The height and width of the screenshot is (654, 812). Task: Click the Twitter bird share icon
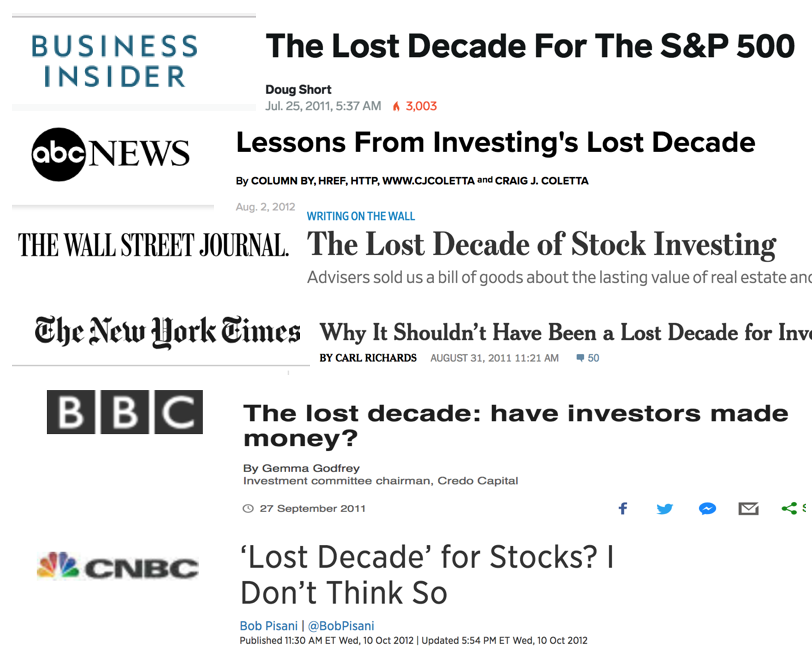pos(664,508)
